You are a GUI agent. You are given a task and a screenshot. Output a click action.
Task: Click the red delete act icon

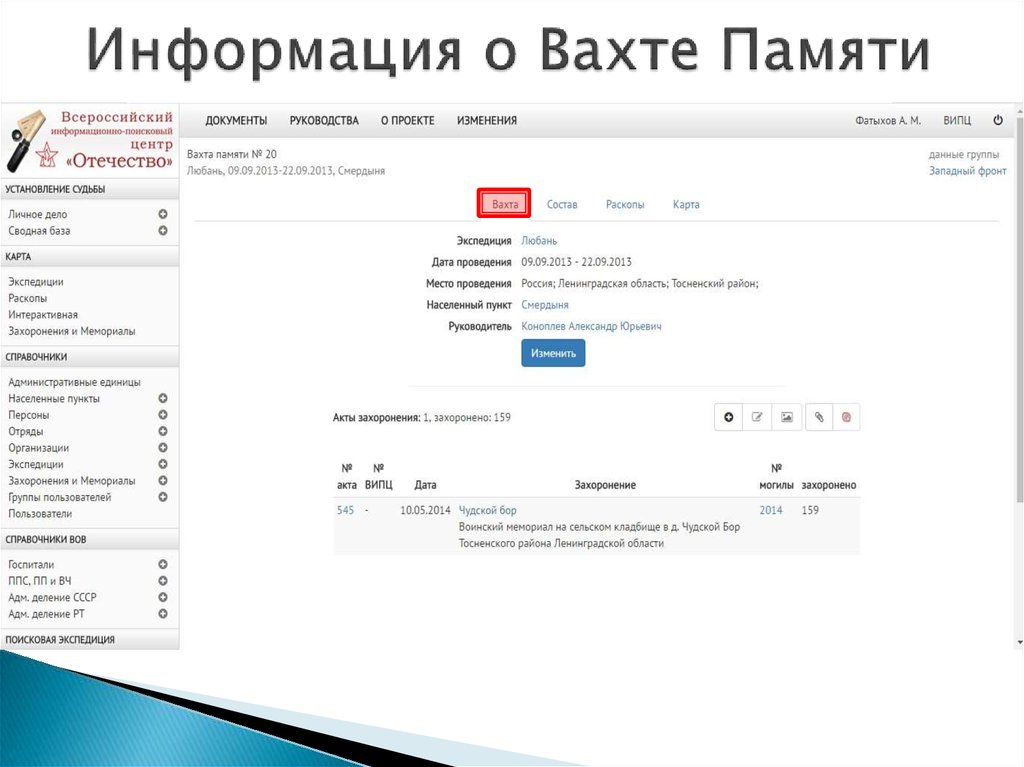845,417
